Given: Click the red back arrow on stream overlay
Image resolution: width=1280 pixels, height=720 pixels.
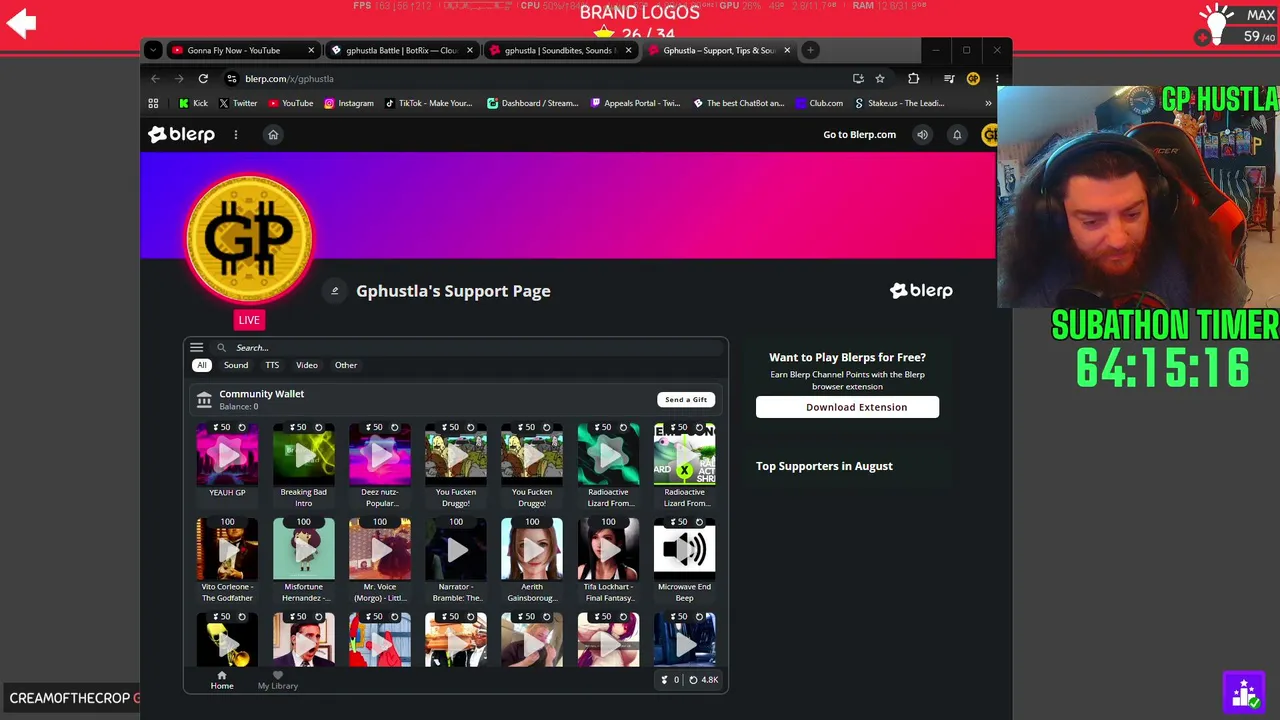Looking at the screenshot, I should (x=21, y=23).
